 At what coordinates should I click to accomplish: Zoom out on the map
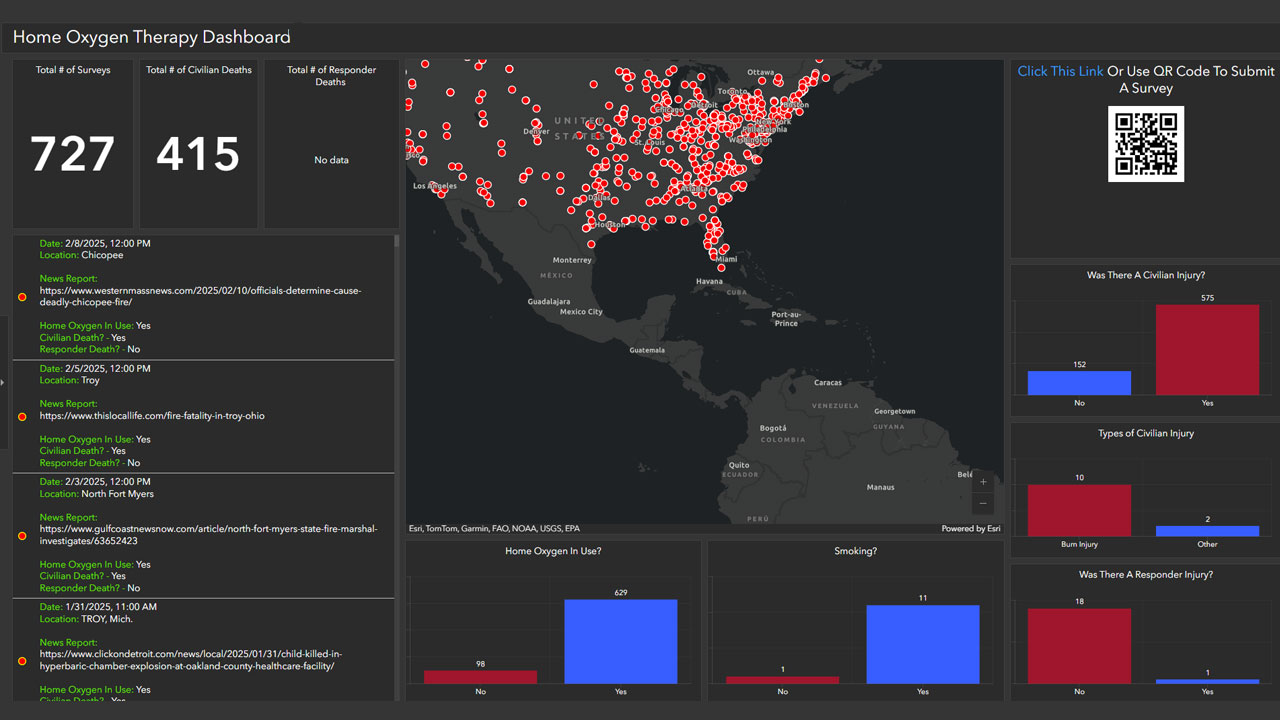point(983,504)
